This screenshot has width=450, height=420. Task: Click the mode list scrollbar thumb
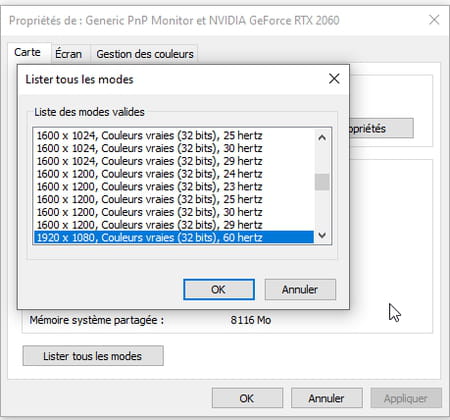click(322, 182)
